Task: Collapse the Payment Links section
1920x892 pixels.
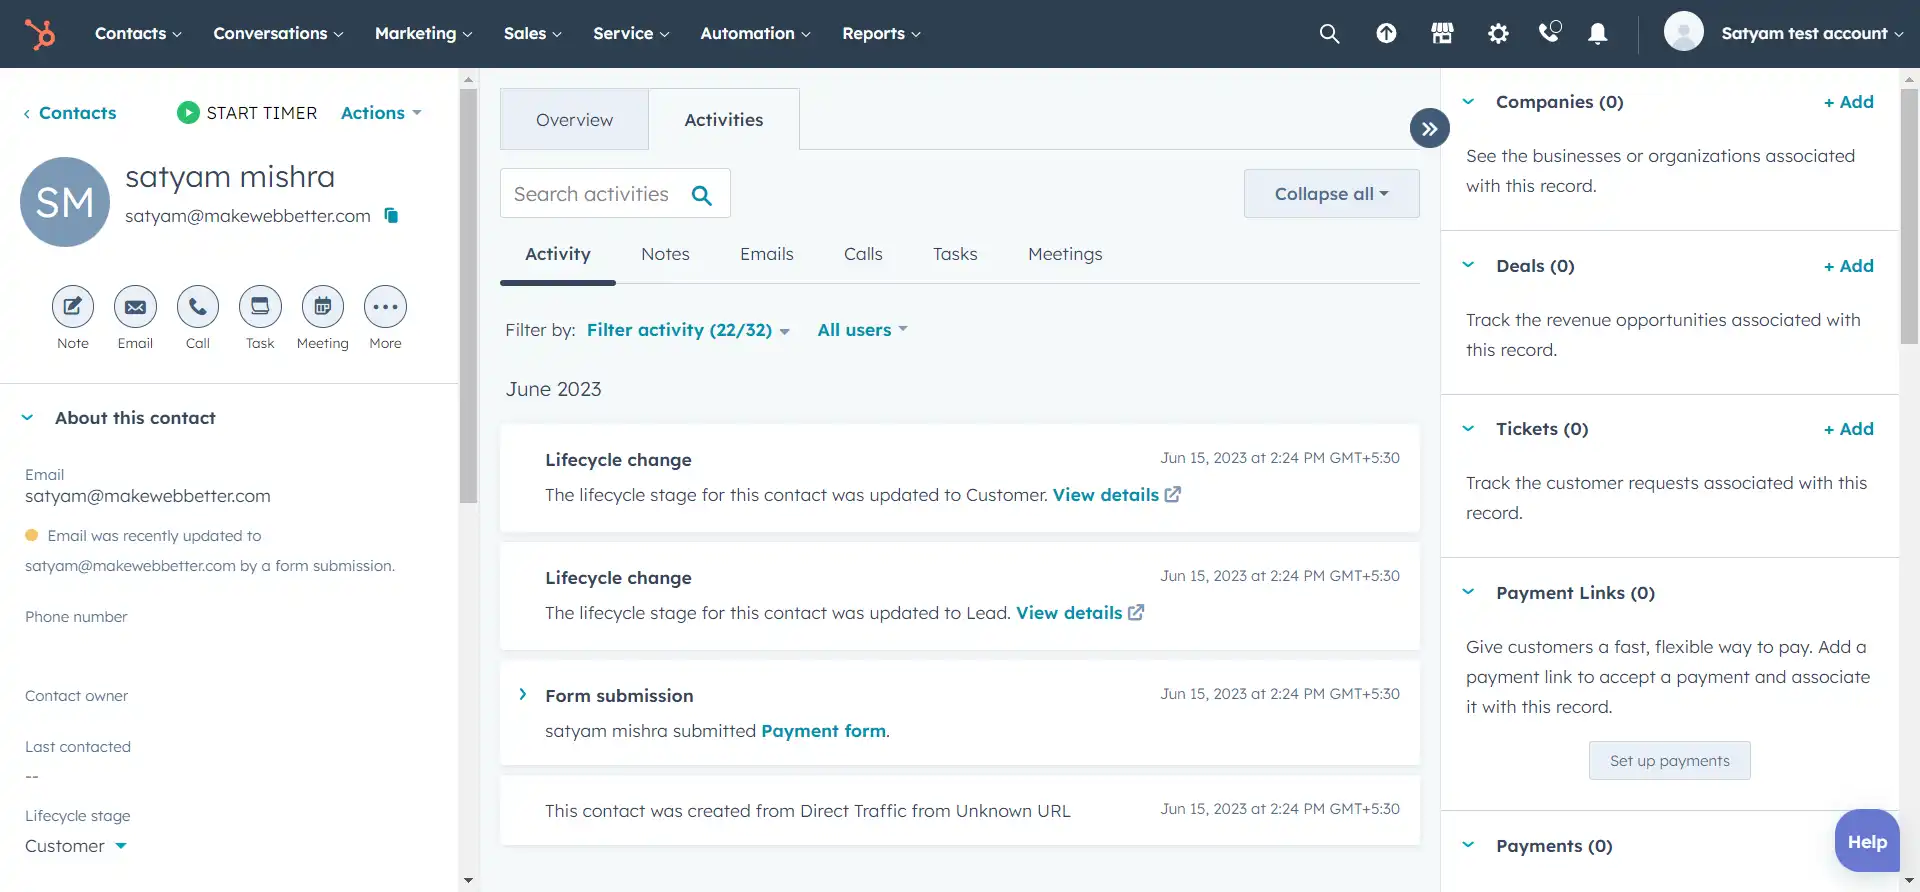Action: tap(1468, 593)
